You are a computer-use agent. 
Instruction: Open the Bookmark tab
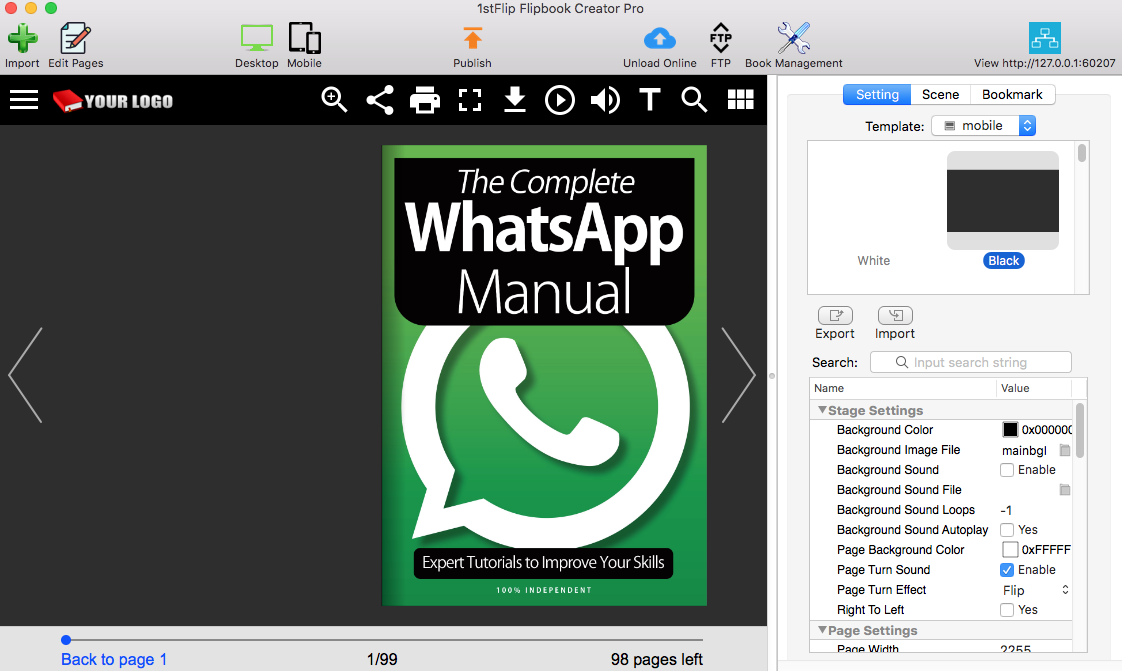[1013, 94]
